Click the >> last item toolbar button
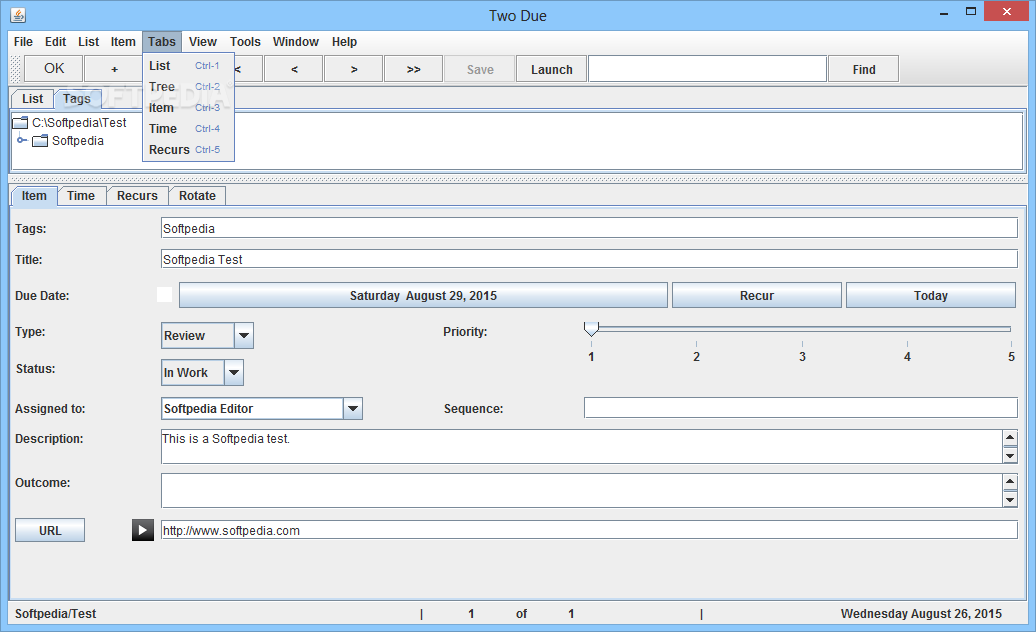 click(414, 69)
